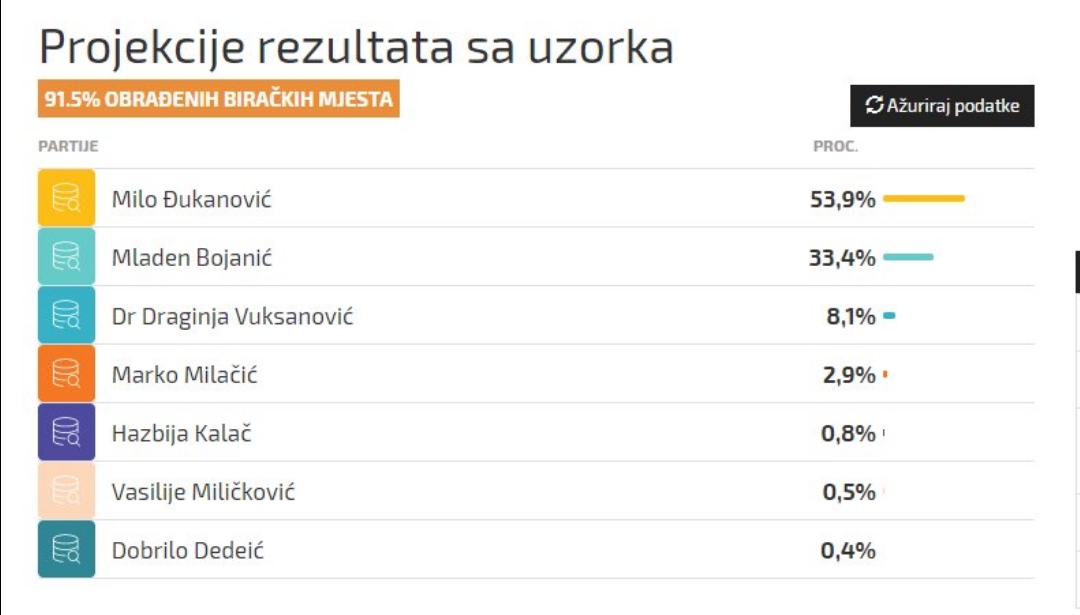The width and height of the screenshot is (1080, 615).
Task: Click the teal icon beside Mladen Bojanić
Action: point(66,256)
